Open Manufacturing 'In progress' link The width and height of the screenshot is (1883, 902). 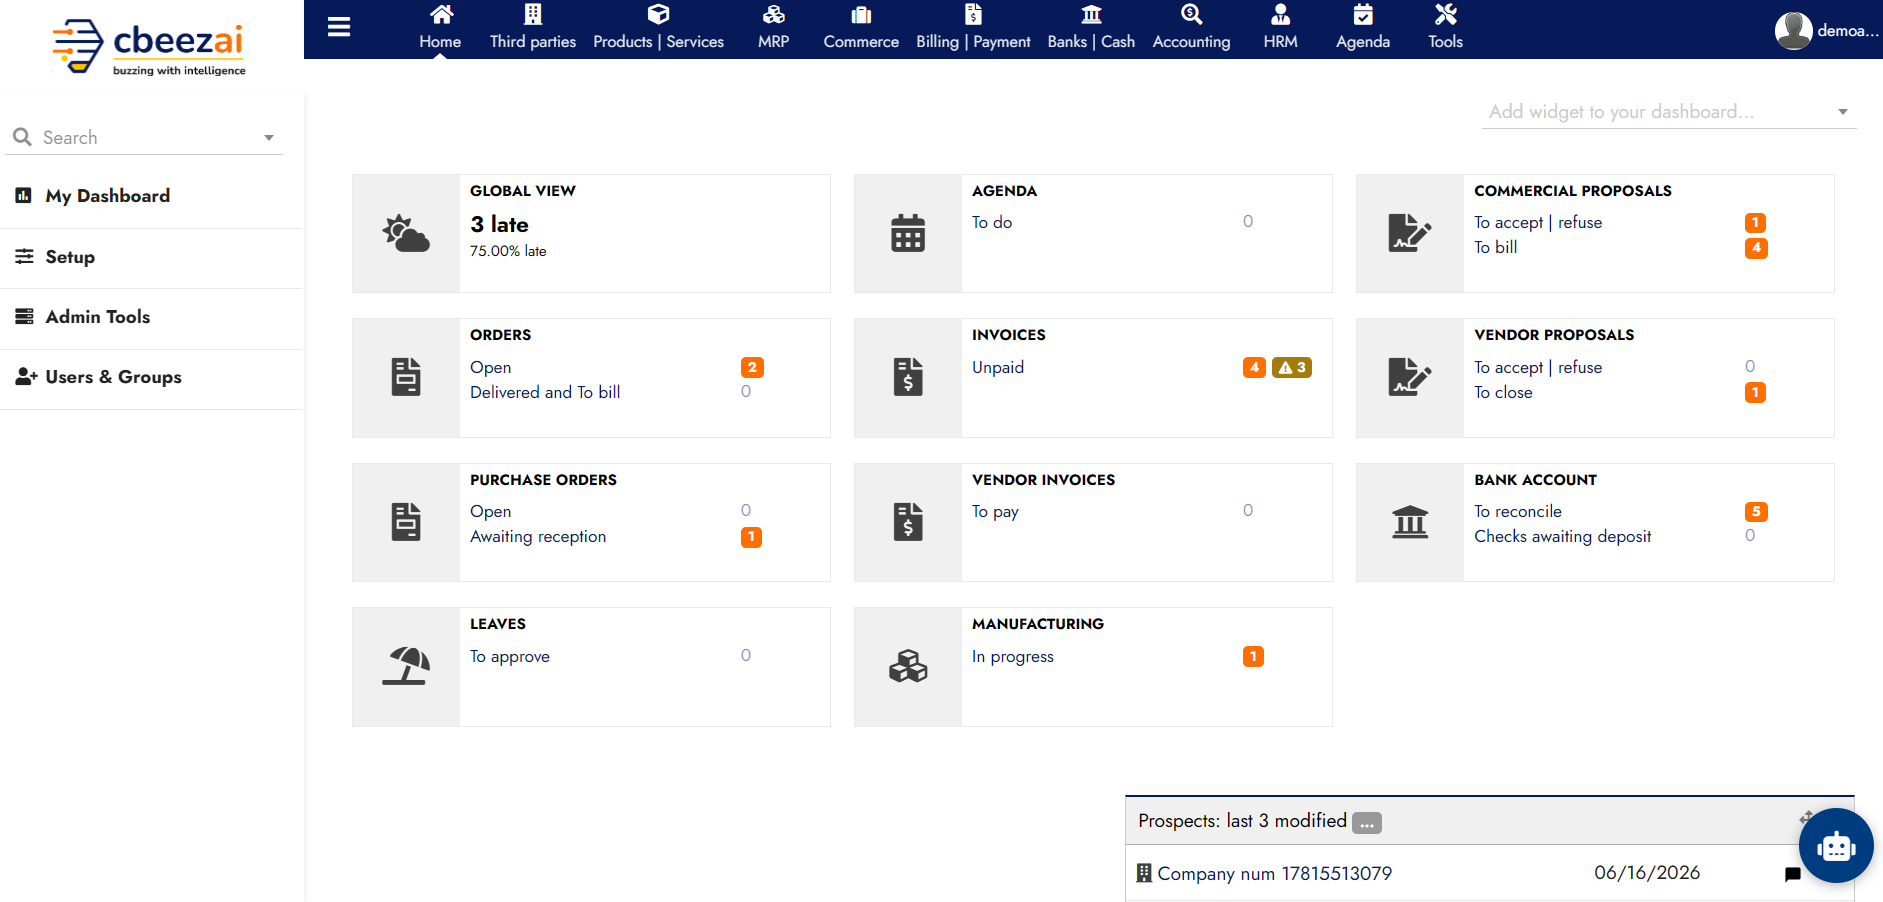point(1013,657)
